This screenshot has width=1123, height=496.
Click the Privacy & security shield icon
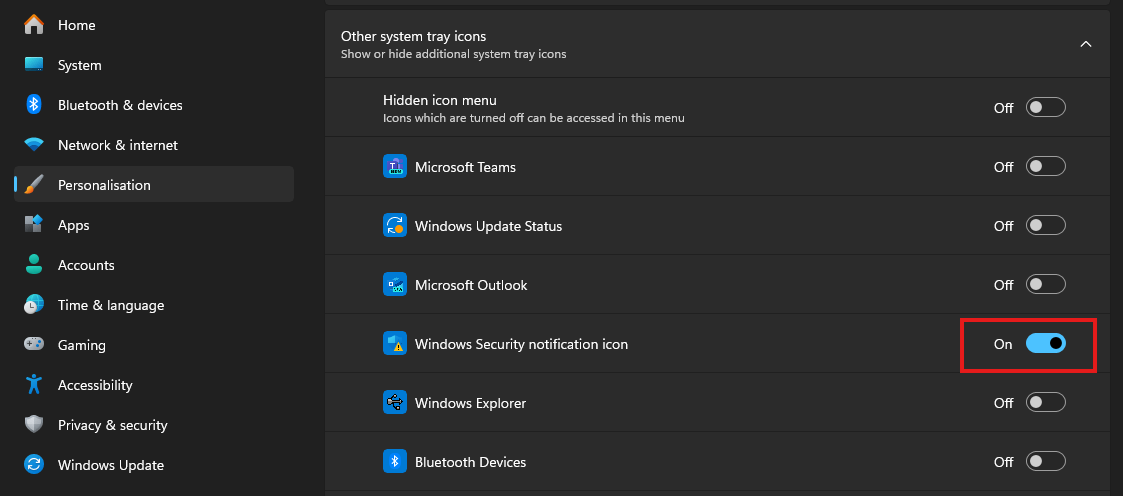[34, 425]
